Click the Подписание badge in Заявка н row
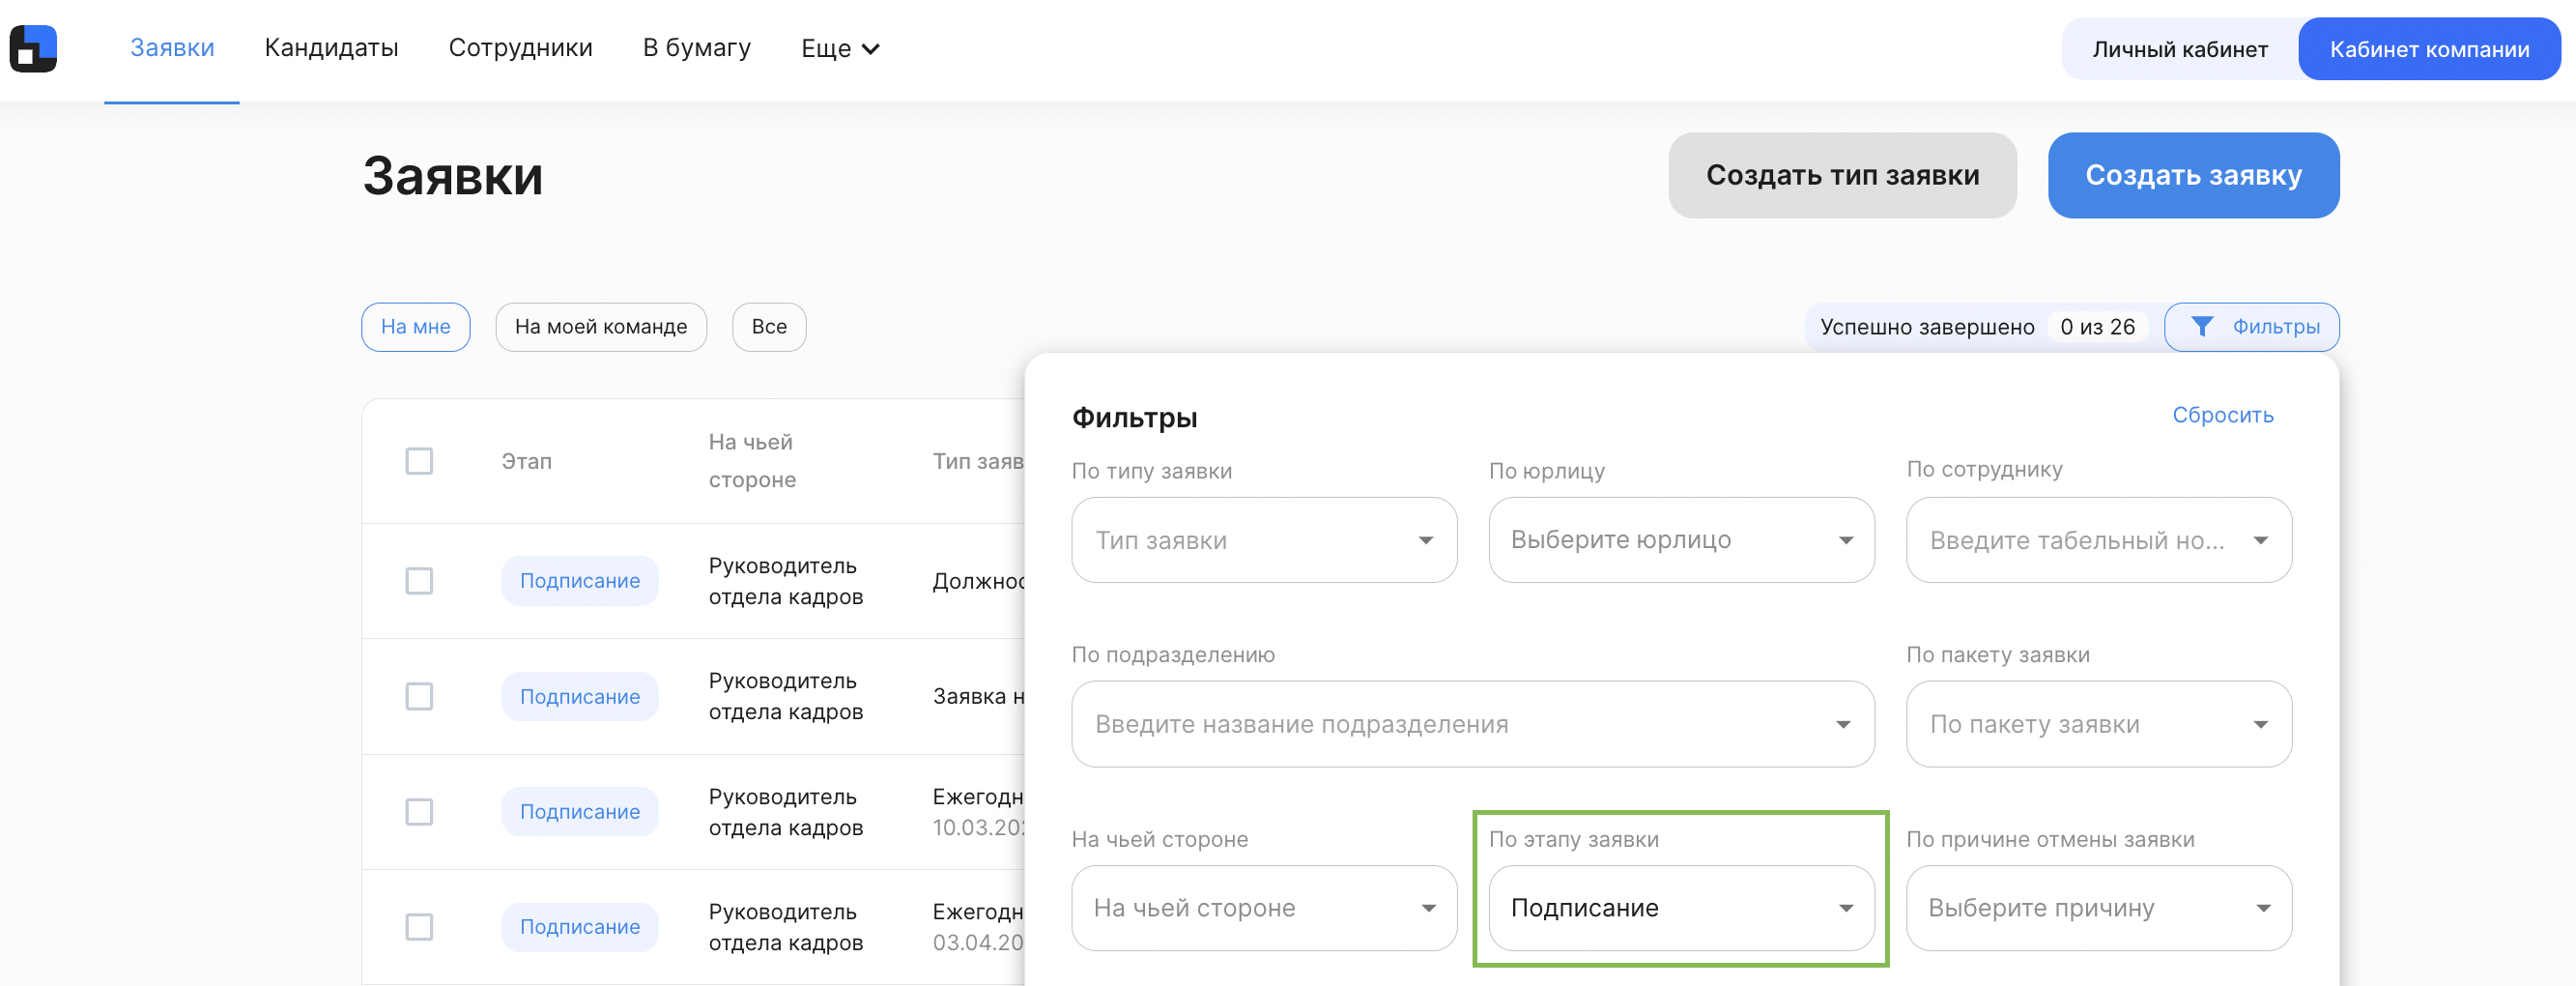Viewport: 2576px width, 986px height. (x=580, y=696)
